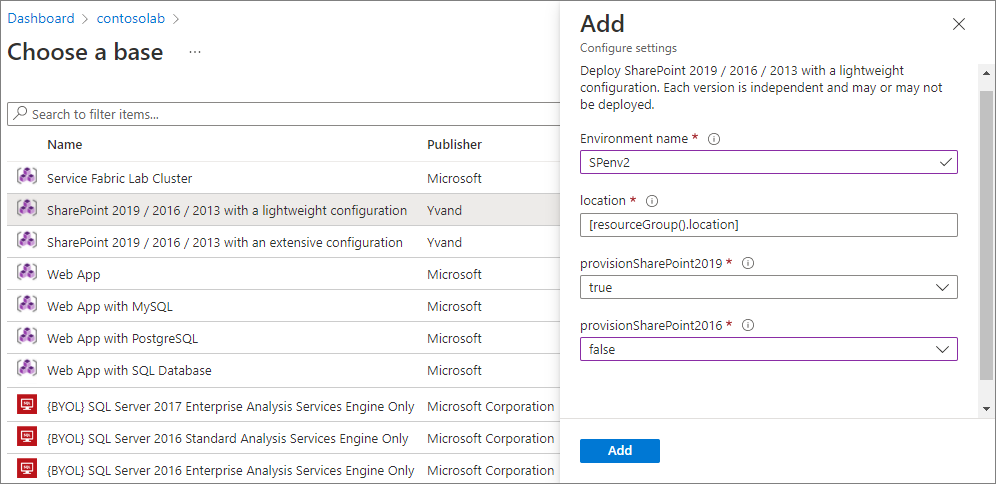Select BYOL SQL Server 2016 Enterprise Analysis Services
The height and width of the screenshot is (484, 996).
coord(231,471)
